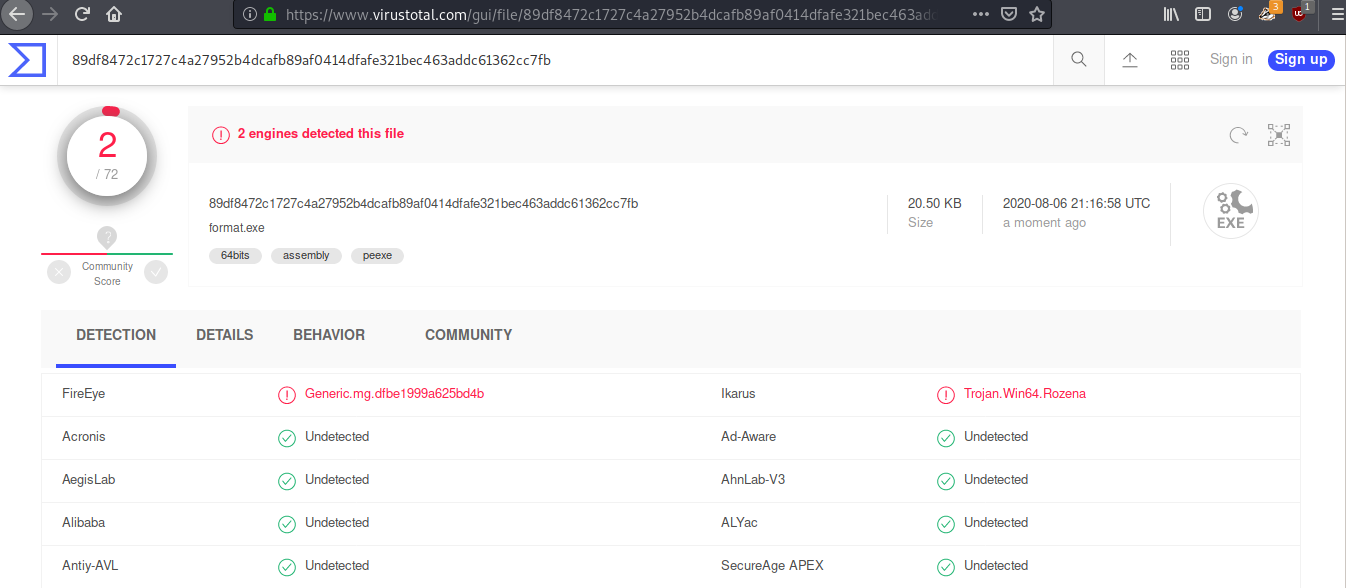Open the apps grid icon
Screen dimensions: 1346x588
tap(1180, 60)
